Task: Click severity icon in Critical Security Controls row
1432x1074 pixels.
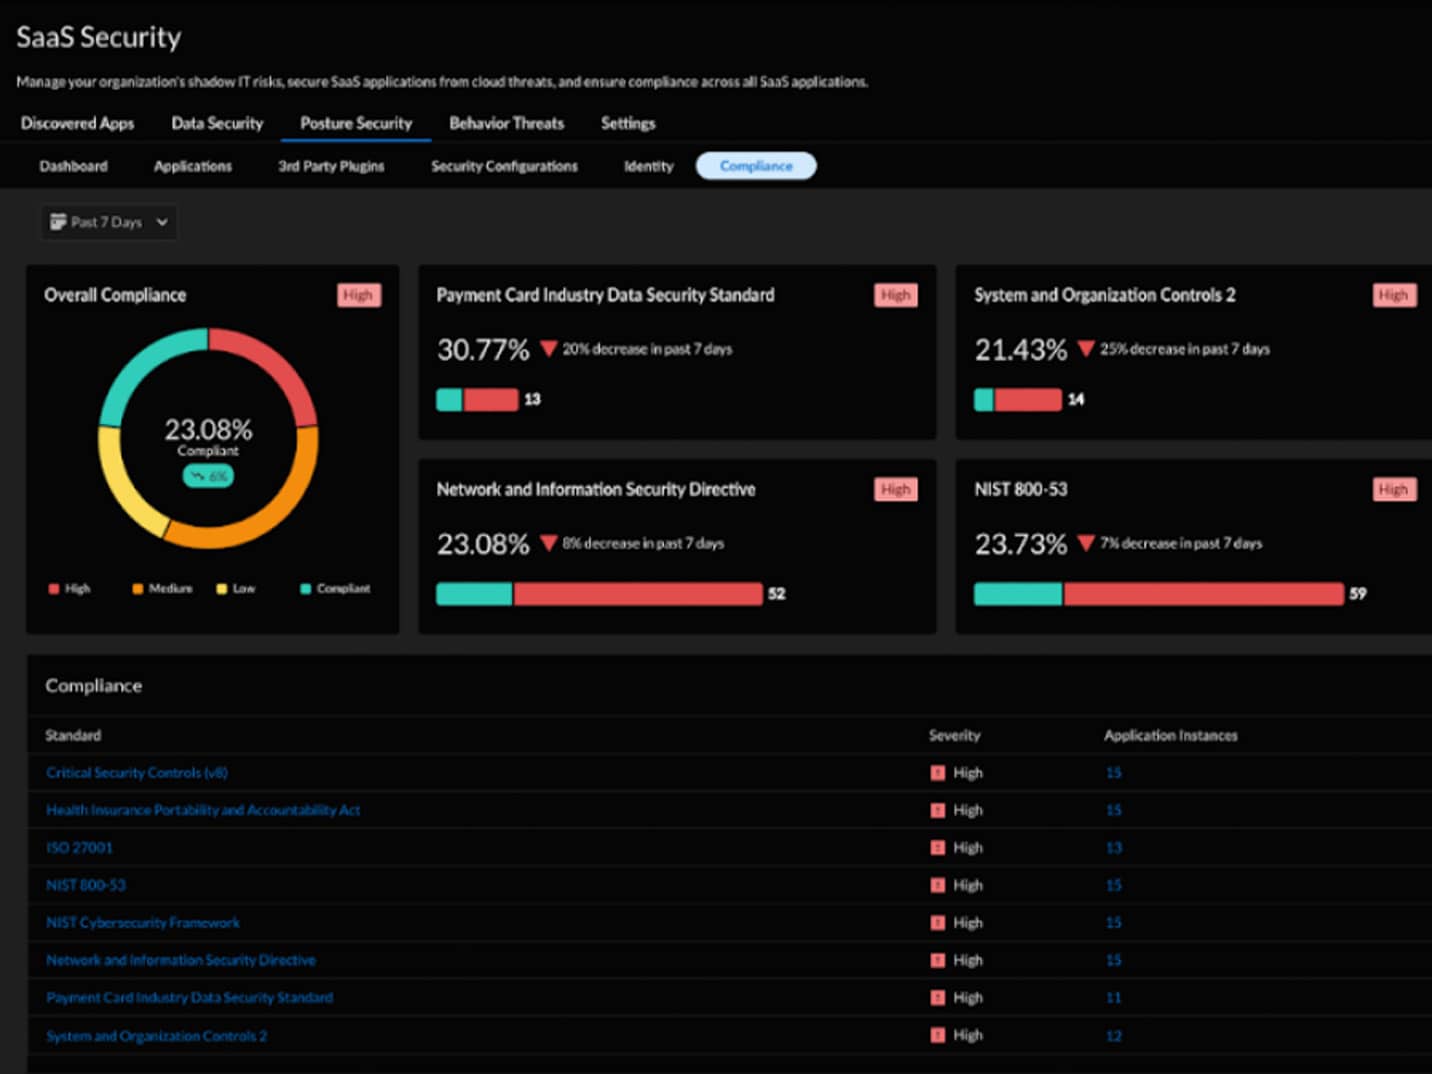Action: [x=937, y=773]
